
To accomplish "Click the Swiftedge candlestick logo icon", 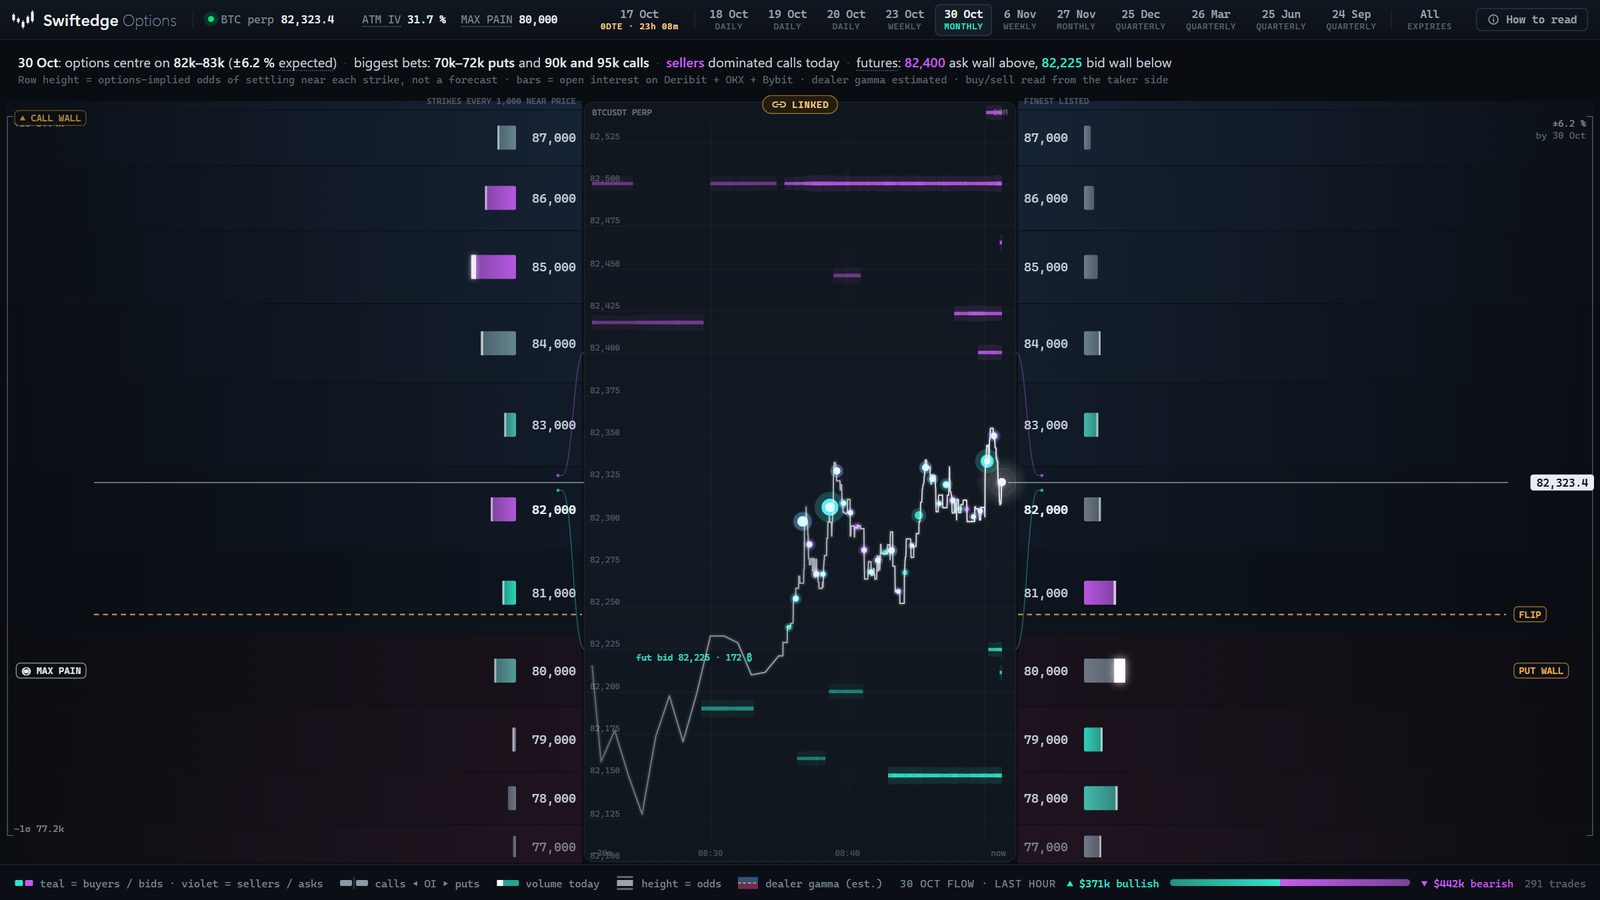I will click(x=23, y=19).
